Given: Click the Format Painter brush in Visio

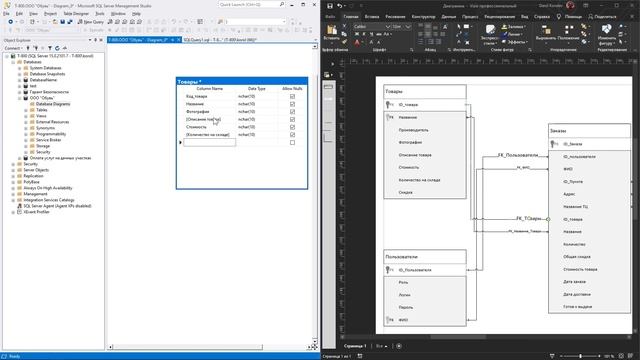Looking at the screenshot, I should point(344,42).
